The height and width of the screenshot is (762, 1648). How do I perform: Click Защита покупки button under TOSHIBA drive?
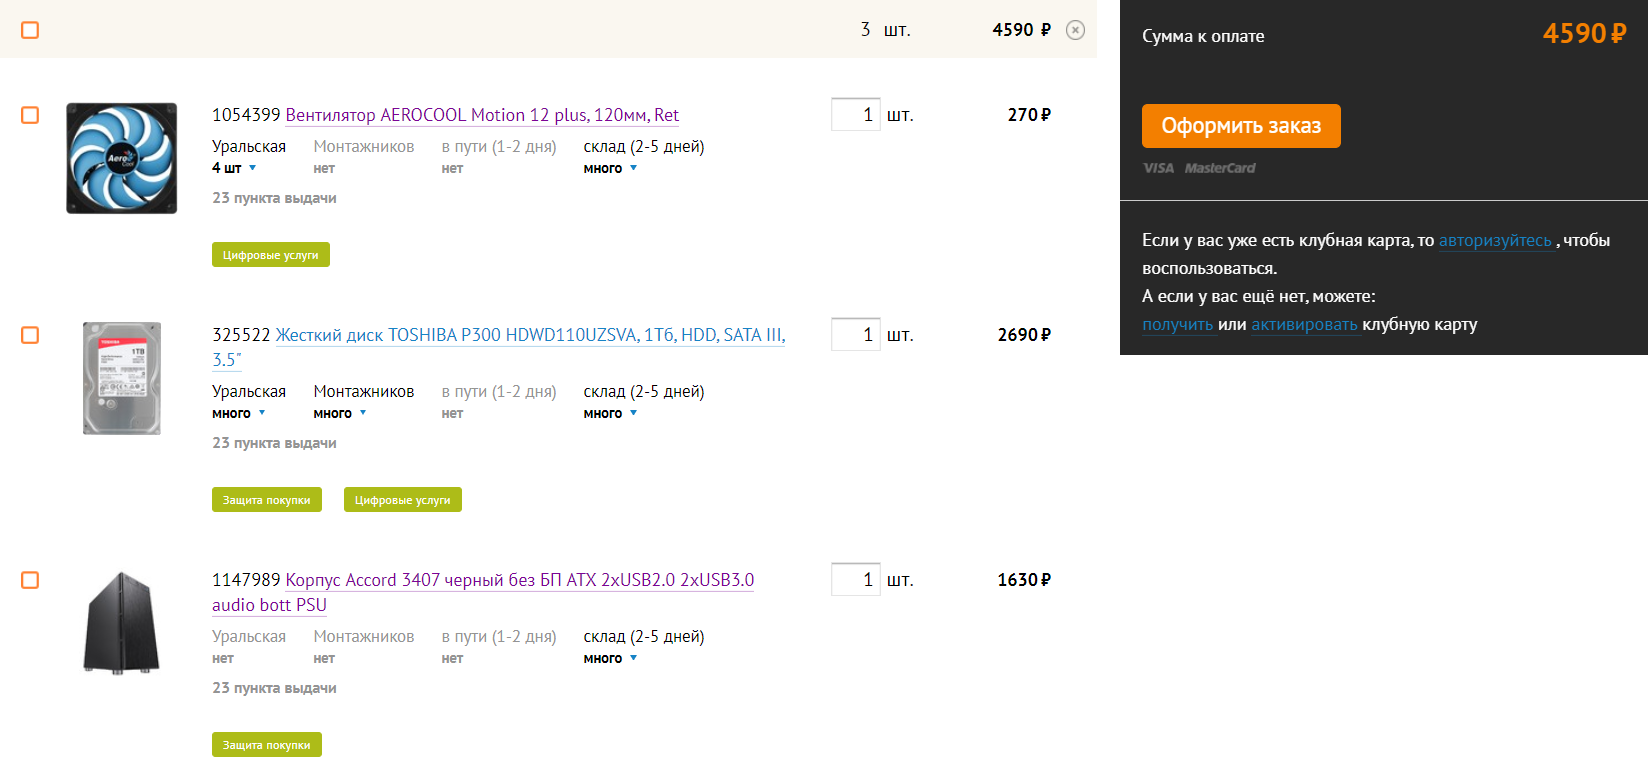pos(267,500)
